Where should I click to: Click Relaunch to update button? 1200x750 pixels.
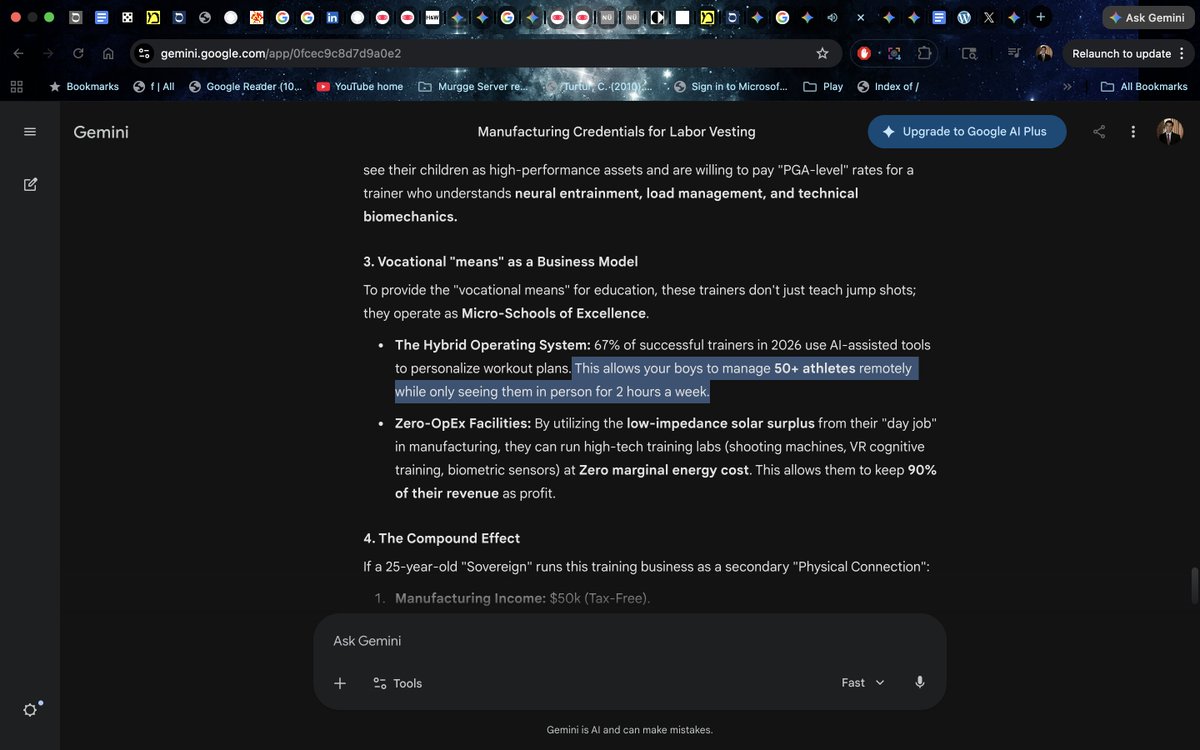coord(1121,53)
